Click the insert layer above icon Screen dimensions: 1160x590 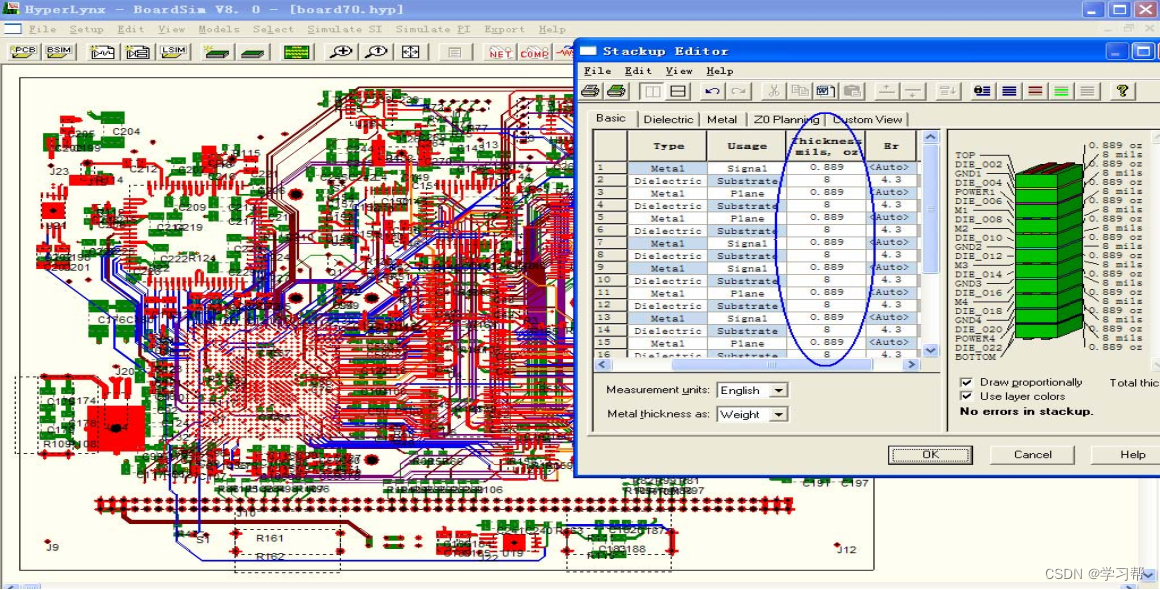coord(887,91)
